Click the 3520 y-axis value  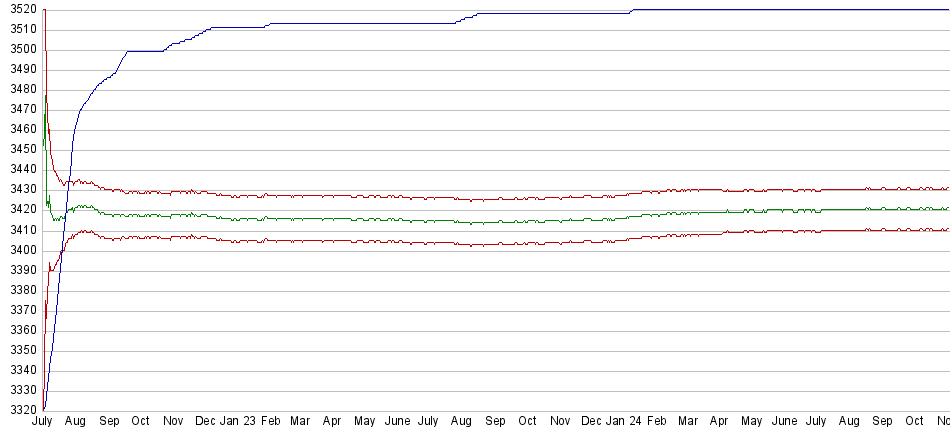point(20,10)
